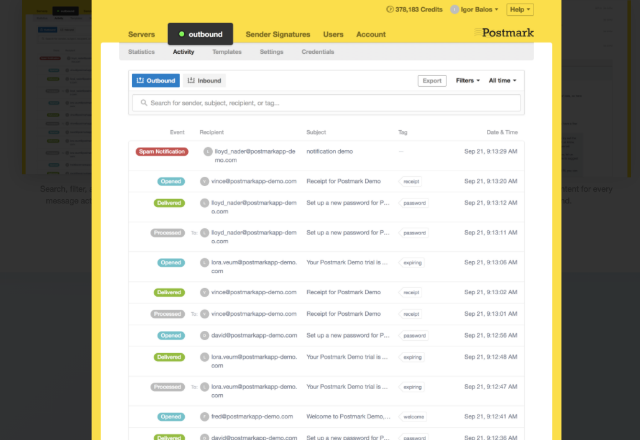The width and height of the screenshot is (640, 440).
Task: Click the Recipient column header
Action: pos(211,132)
